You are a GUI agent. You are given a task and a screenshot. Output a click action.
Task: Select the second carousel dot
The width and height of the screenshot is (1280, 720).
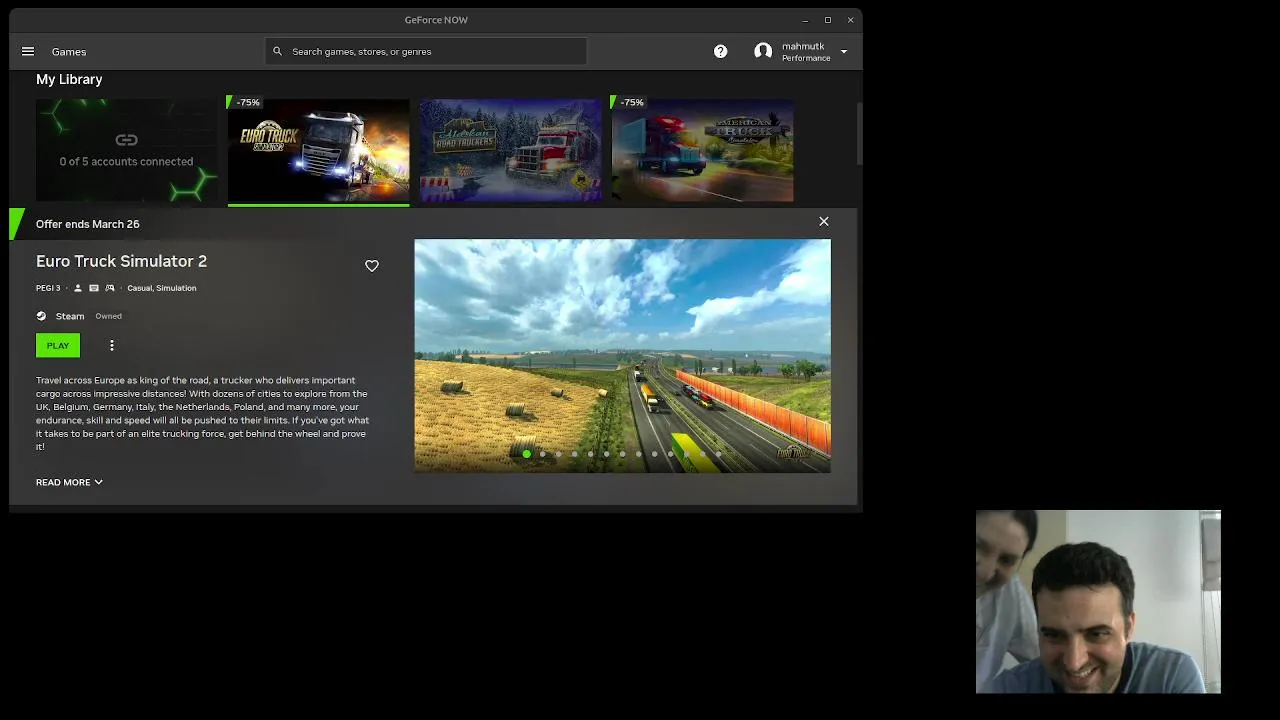[x=542, y=454]
